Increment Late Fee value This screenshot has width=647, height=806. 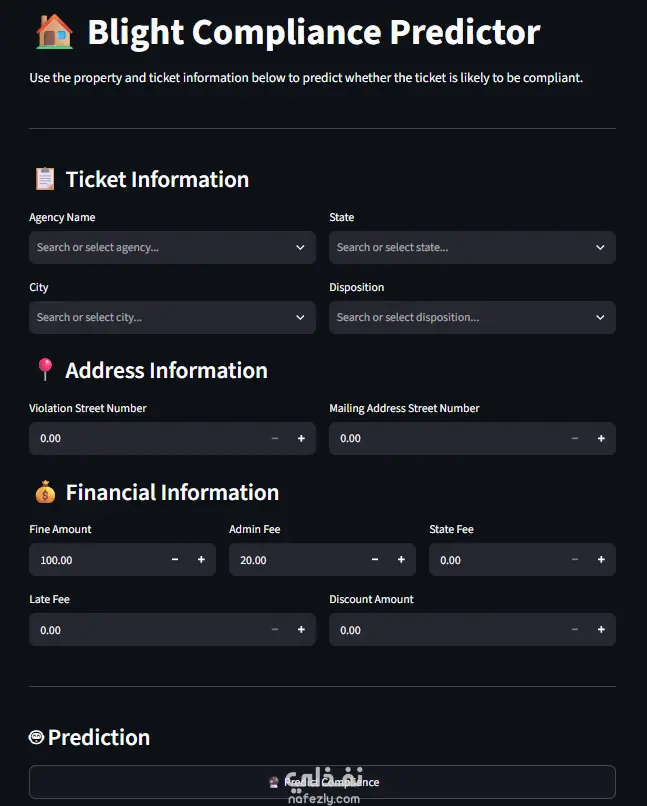point(301,630)
